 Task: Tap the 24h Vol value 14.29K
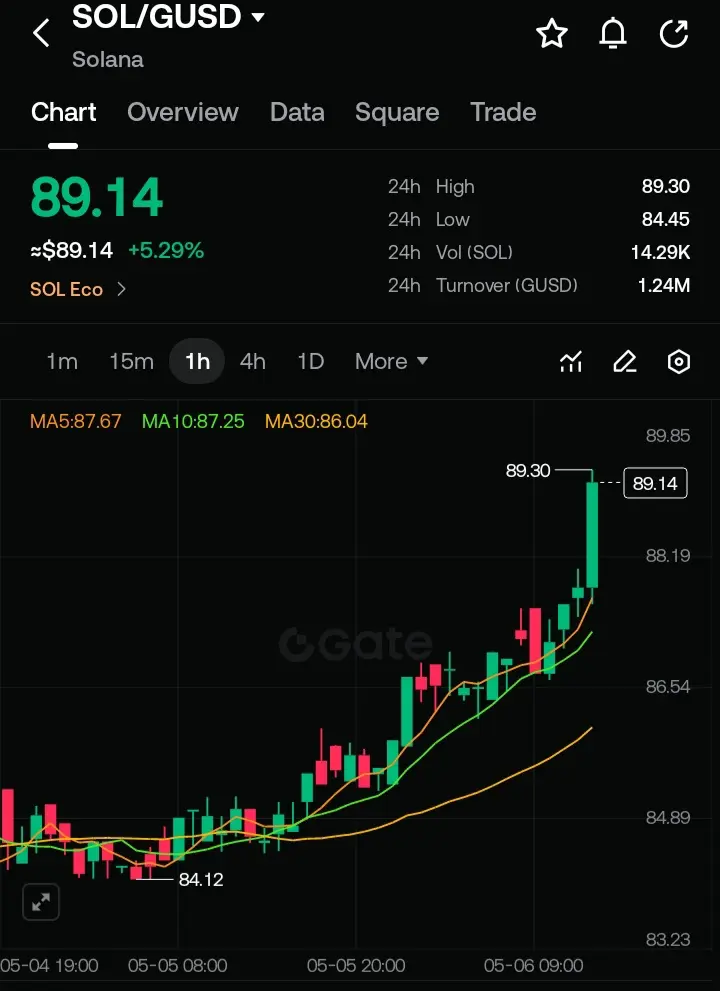661,252
